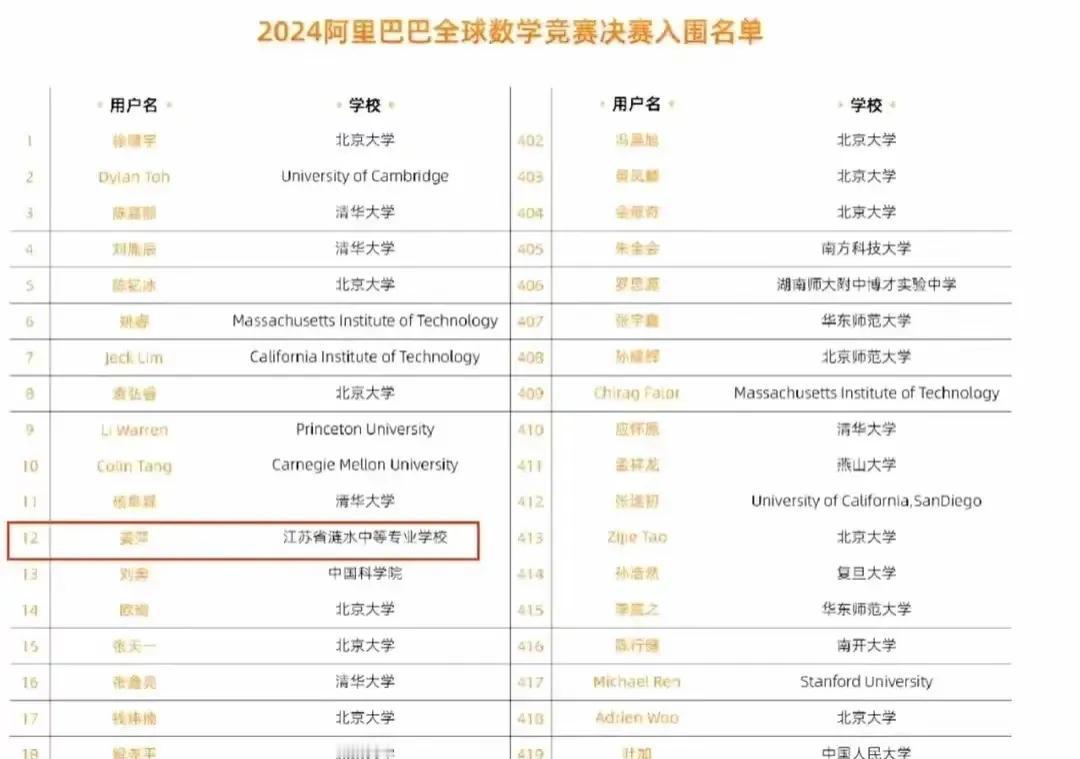Click 复旦大学 in row 414

point(866,573)
